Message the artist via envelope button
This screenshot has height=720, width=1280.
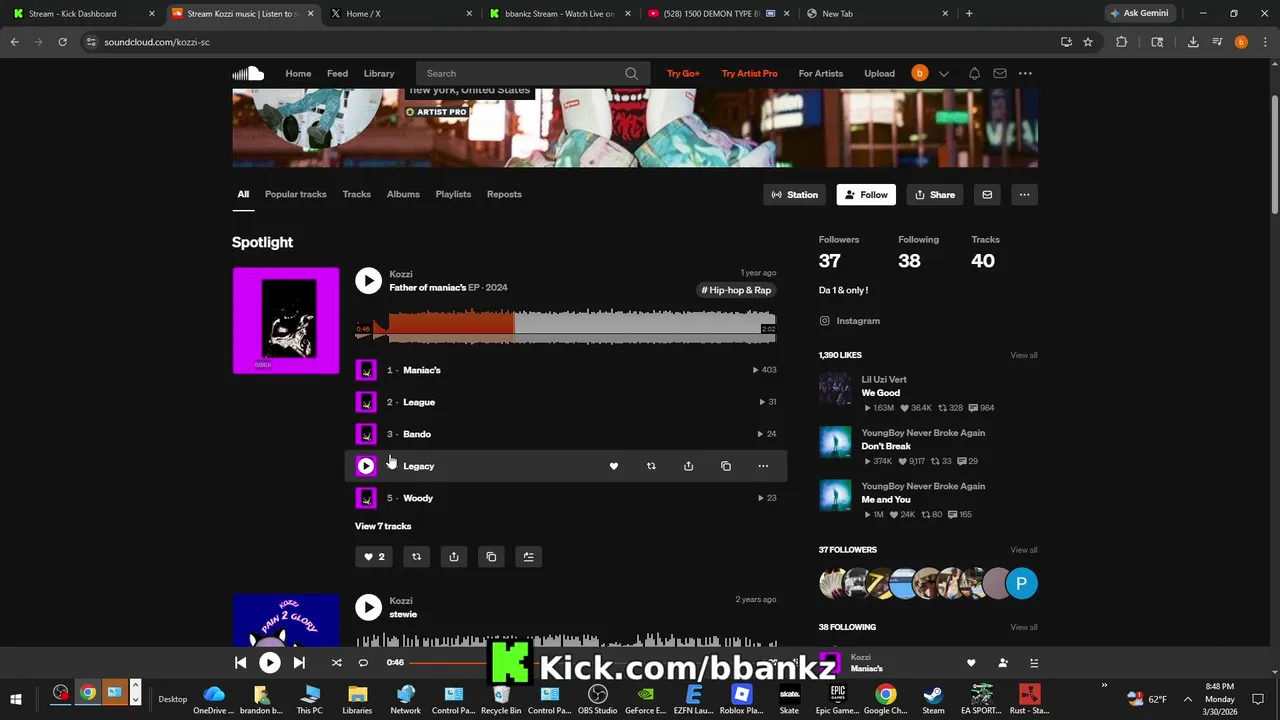[987, 195]
